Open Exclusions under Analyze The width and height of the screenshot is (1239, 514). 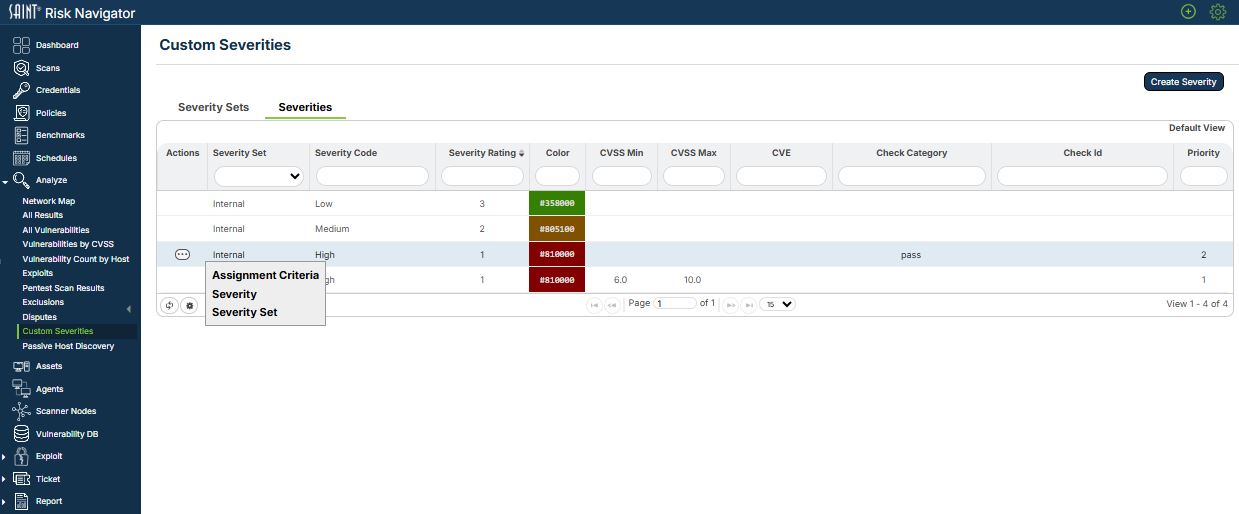click(43, 302)
